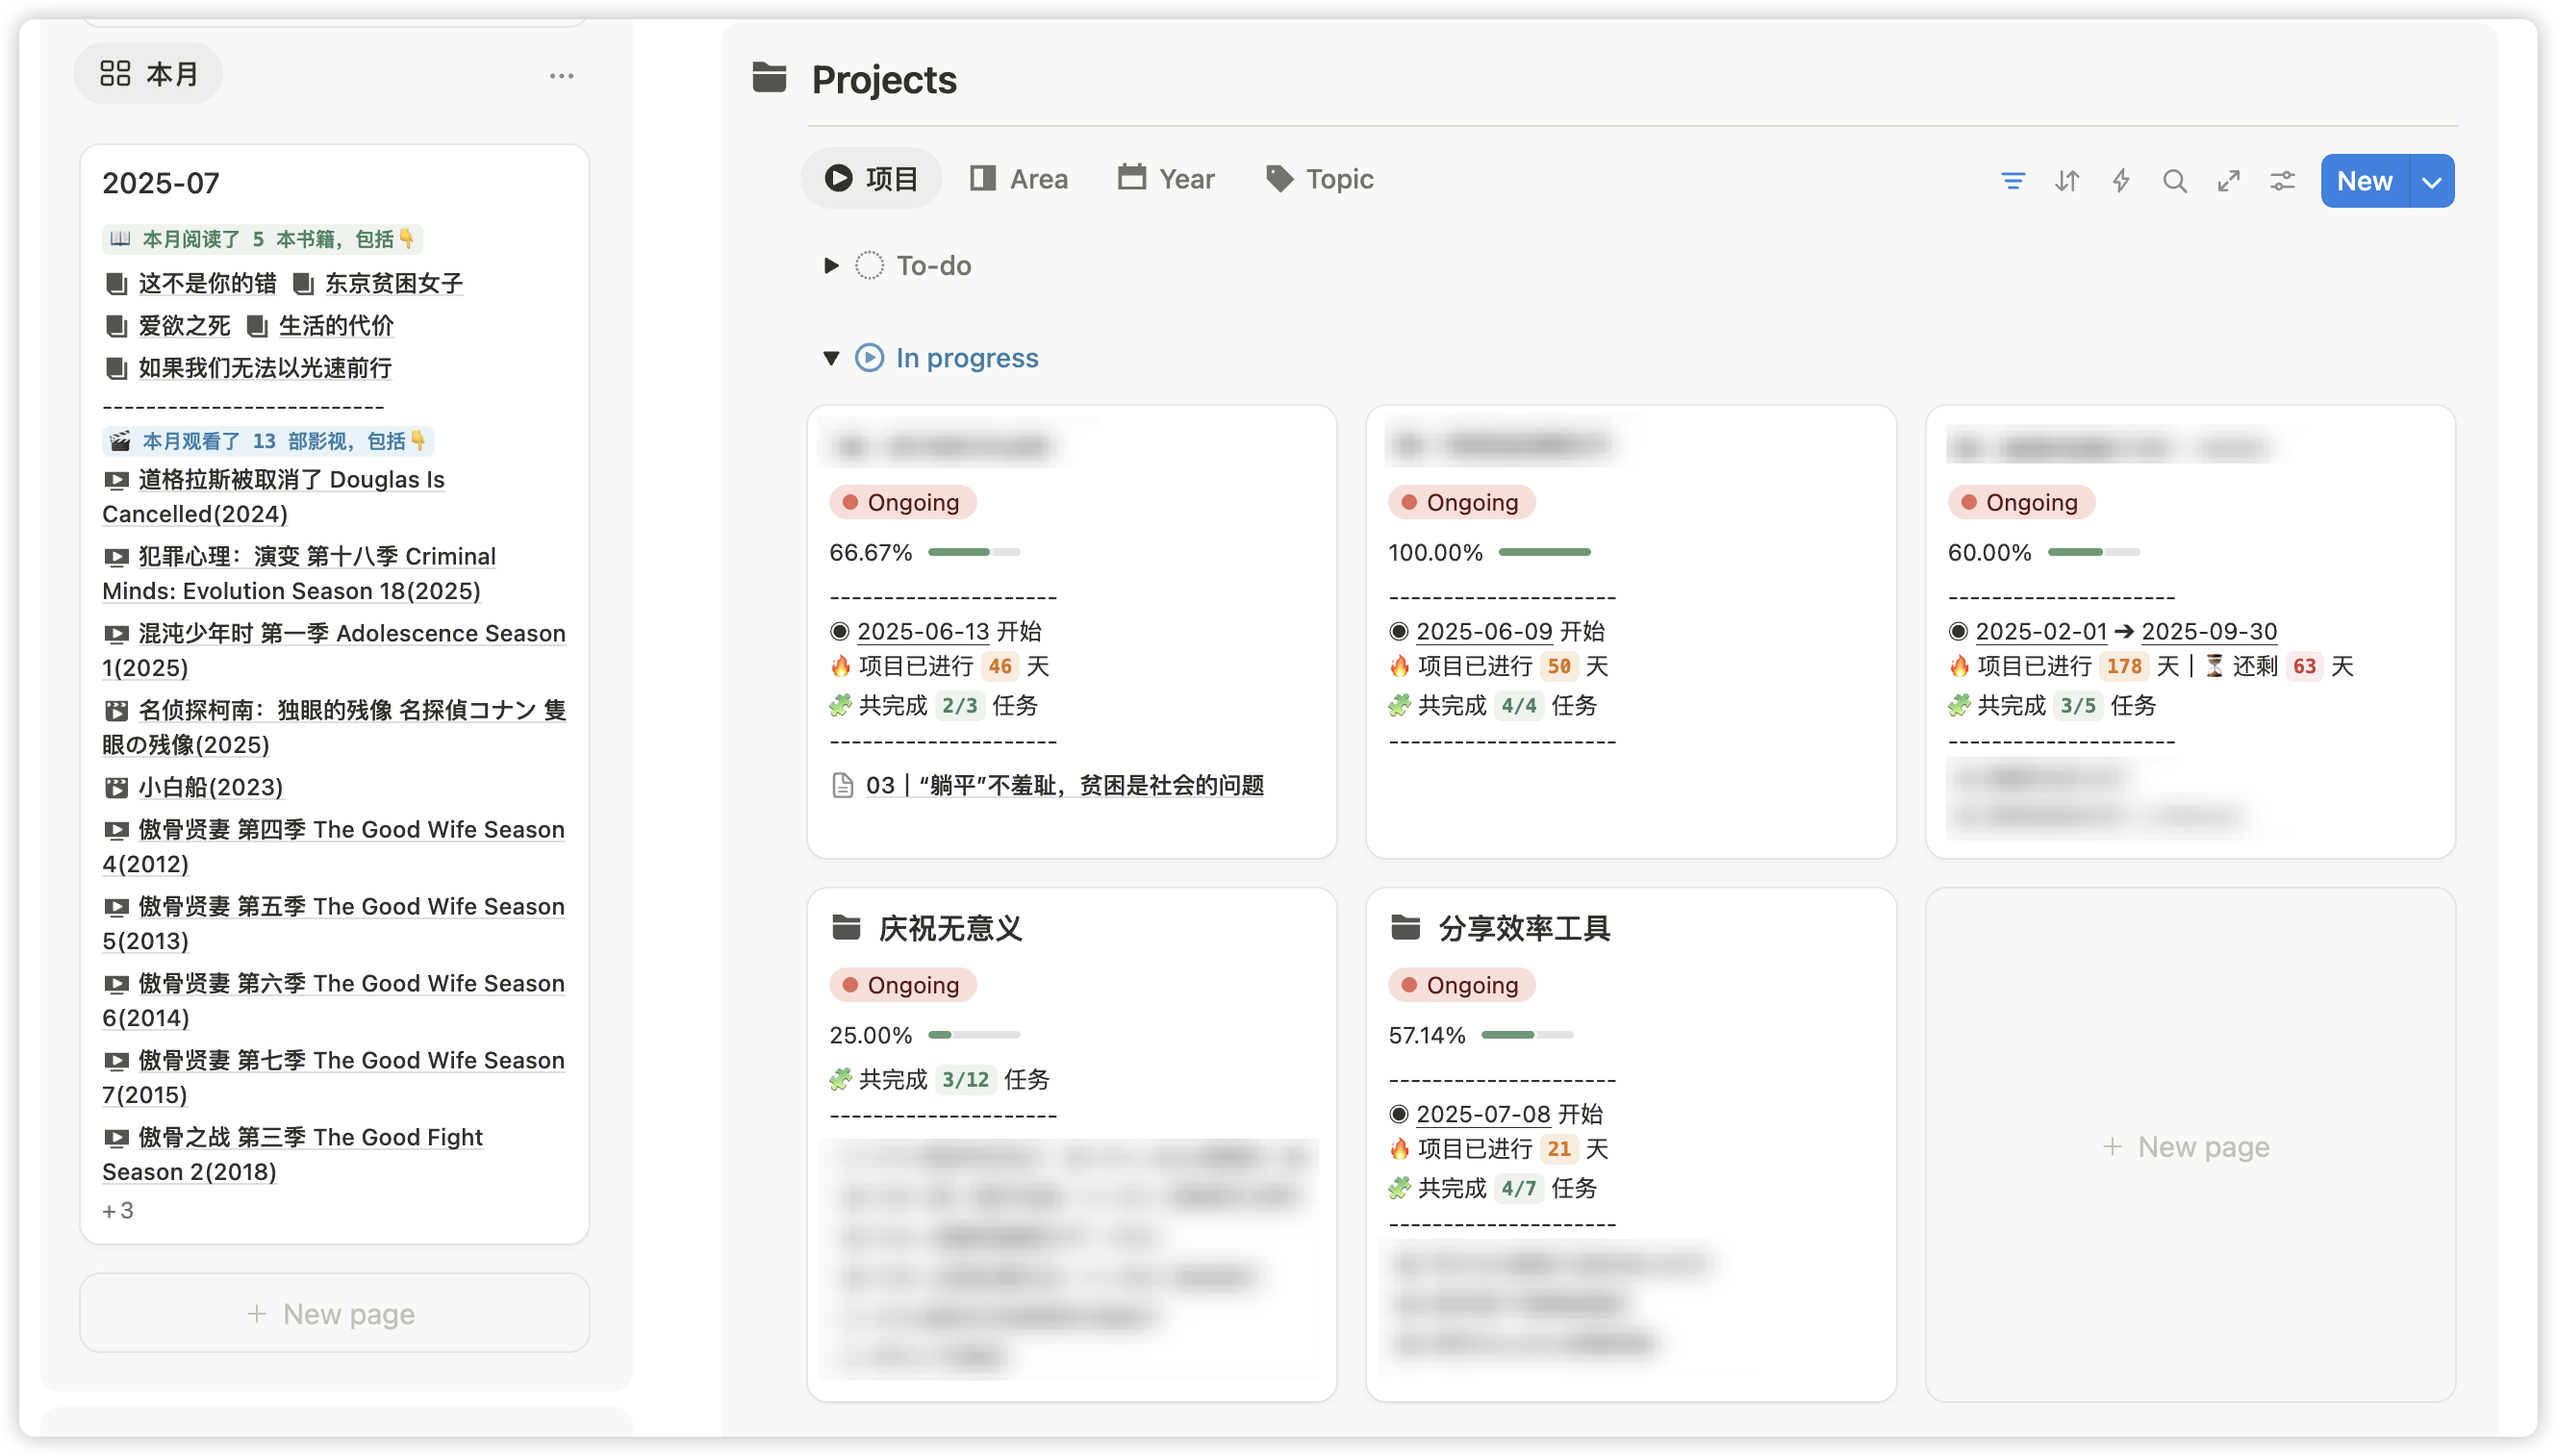
Task: Click the three-dot menu beside 本月
Action: click(x=561, y=76)
